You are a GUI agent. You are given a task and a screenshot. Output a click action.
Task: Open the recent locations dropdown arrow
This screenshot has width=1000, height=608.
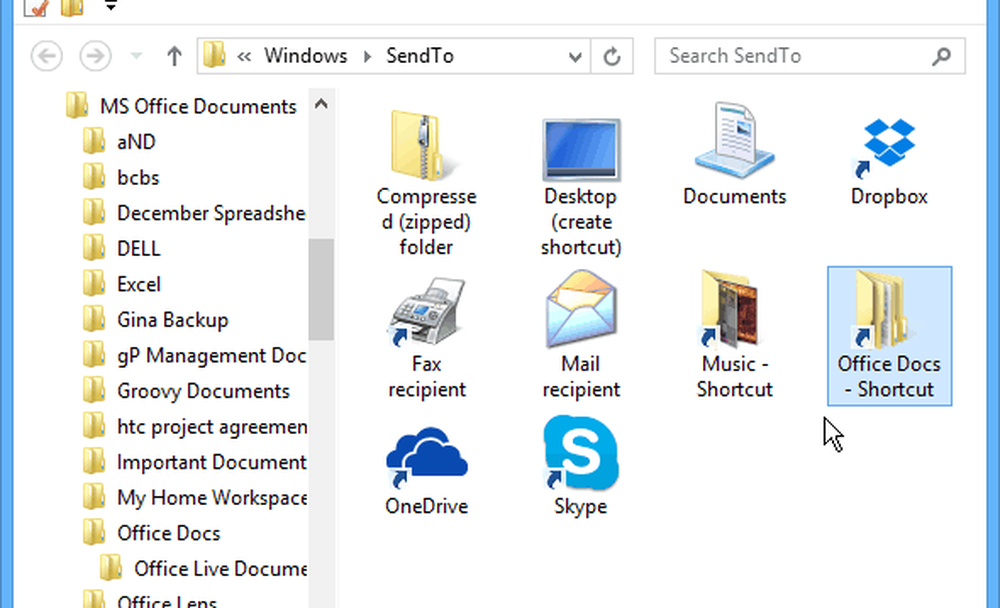pos(136,56)
